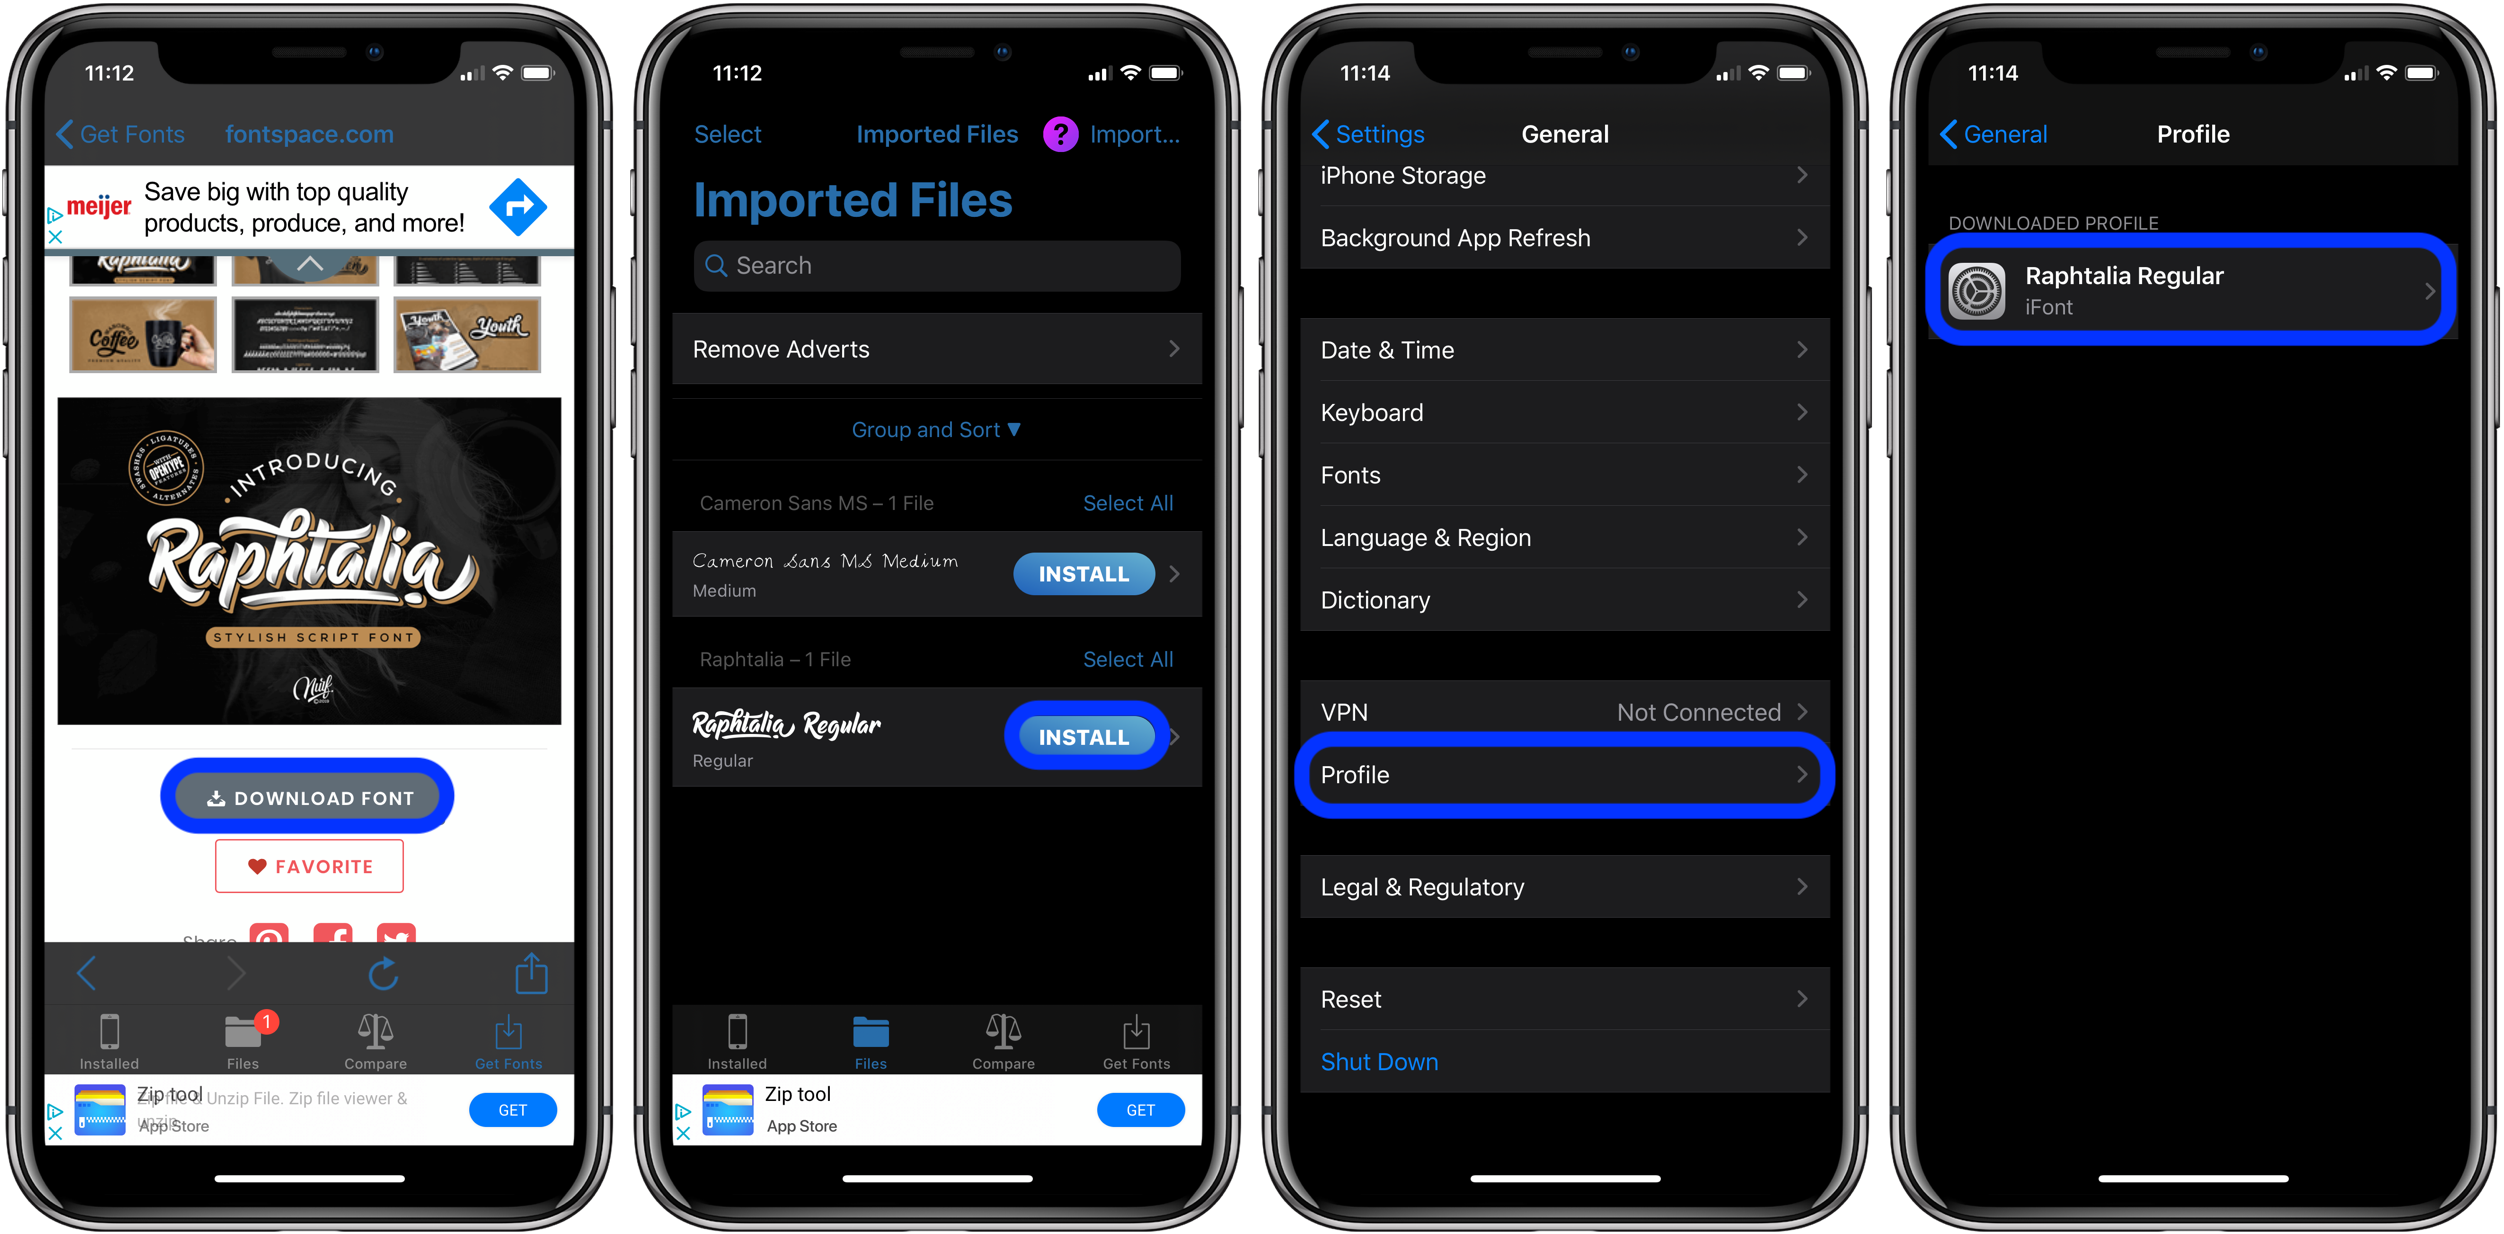This screenshot has height=1234, width=2504.
Task: Select the Compare tab in iFont
Action: click(x=1000, y=1036)
